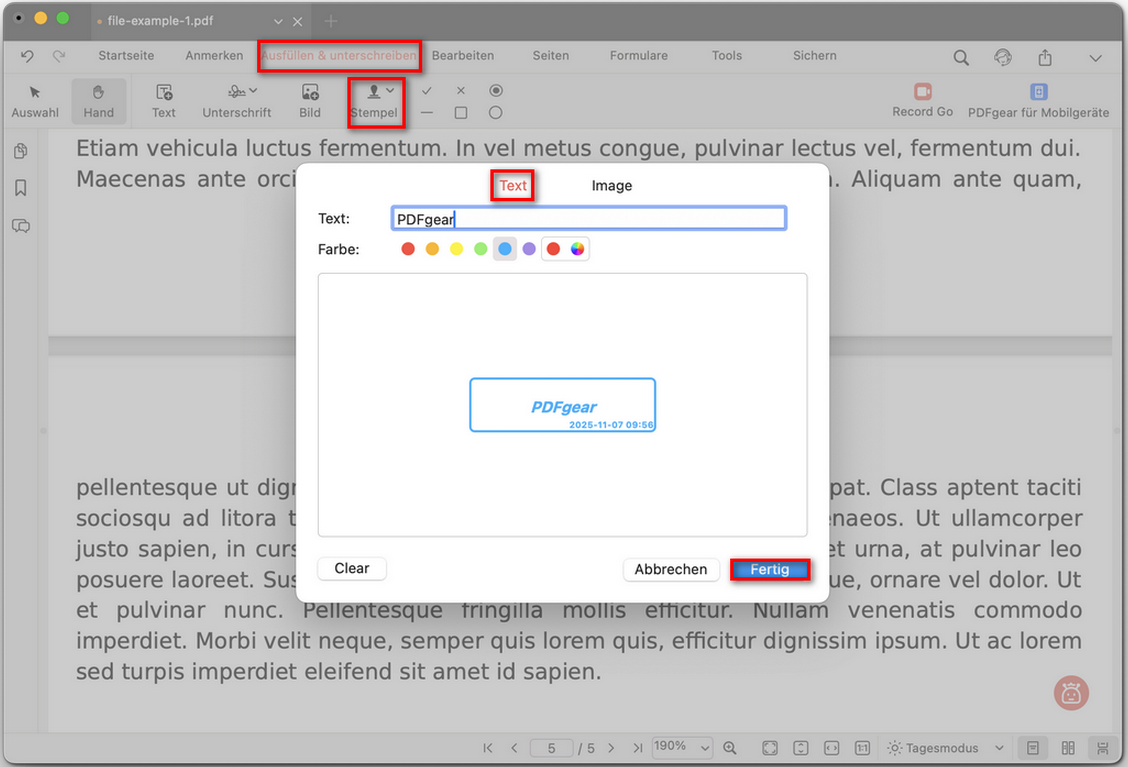Open the bookmarks sidebar panel
Screen dimensions: 1128x767
coord(21,189)
